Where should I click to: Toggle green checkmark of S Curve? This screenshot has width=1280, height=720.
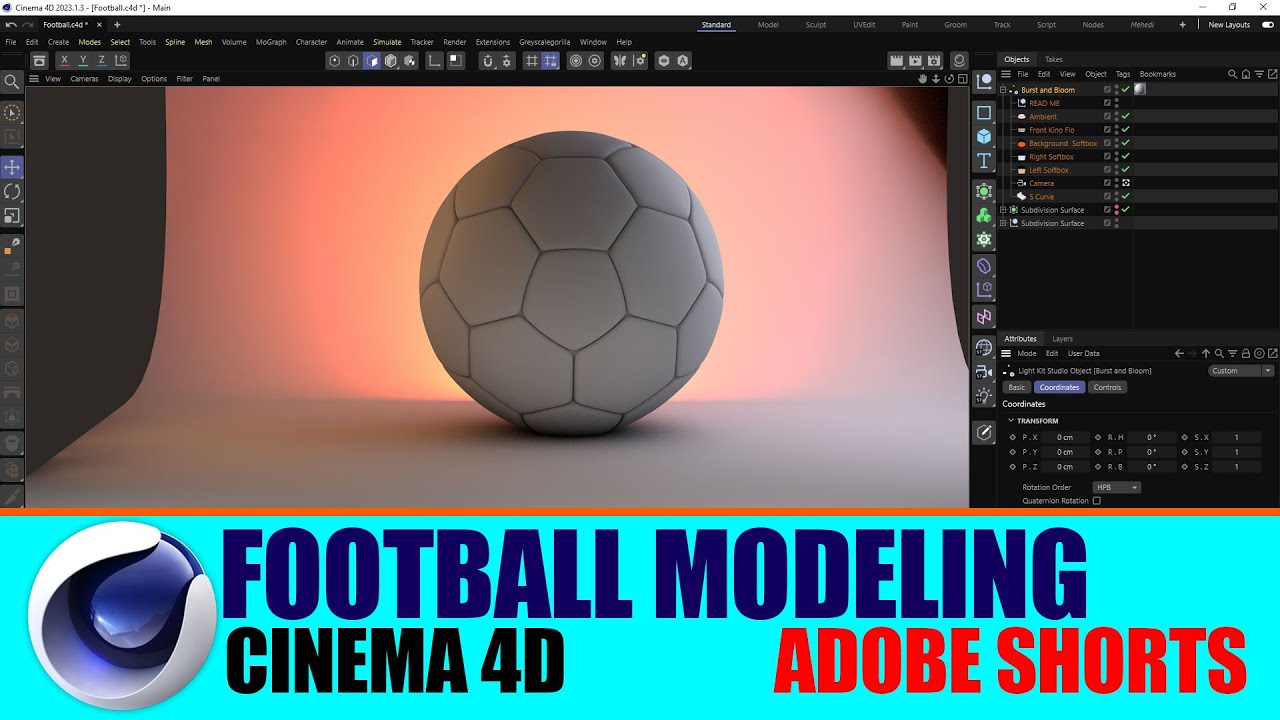coord(1126,196)
